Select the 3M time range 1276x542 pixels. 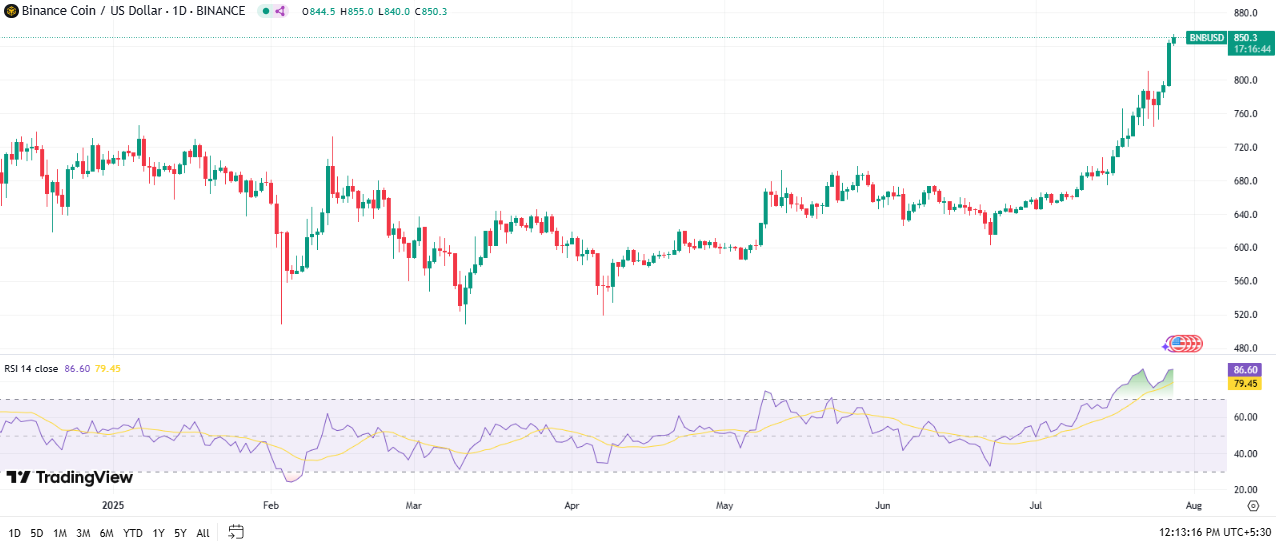coord(83,533)
